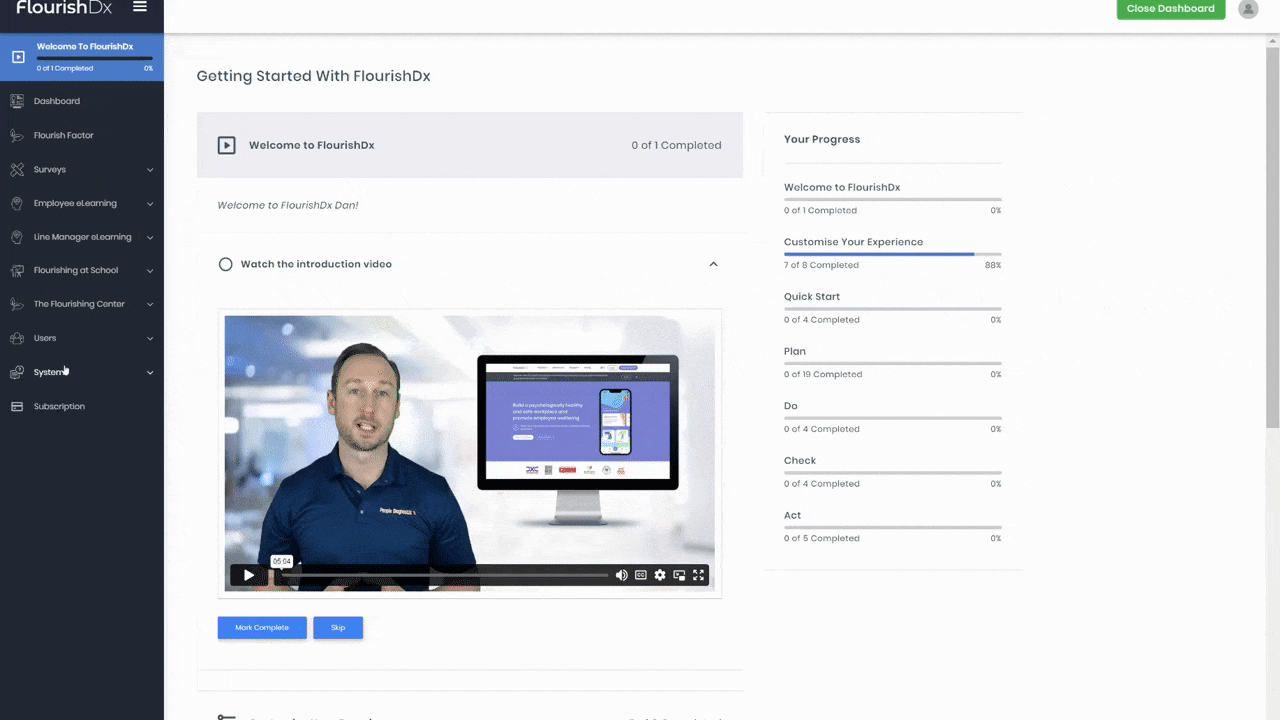Mark Watch the introduction video circle

coord(226,264)
